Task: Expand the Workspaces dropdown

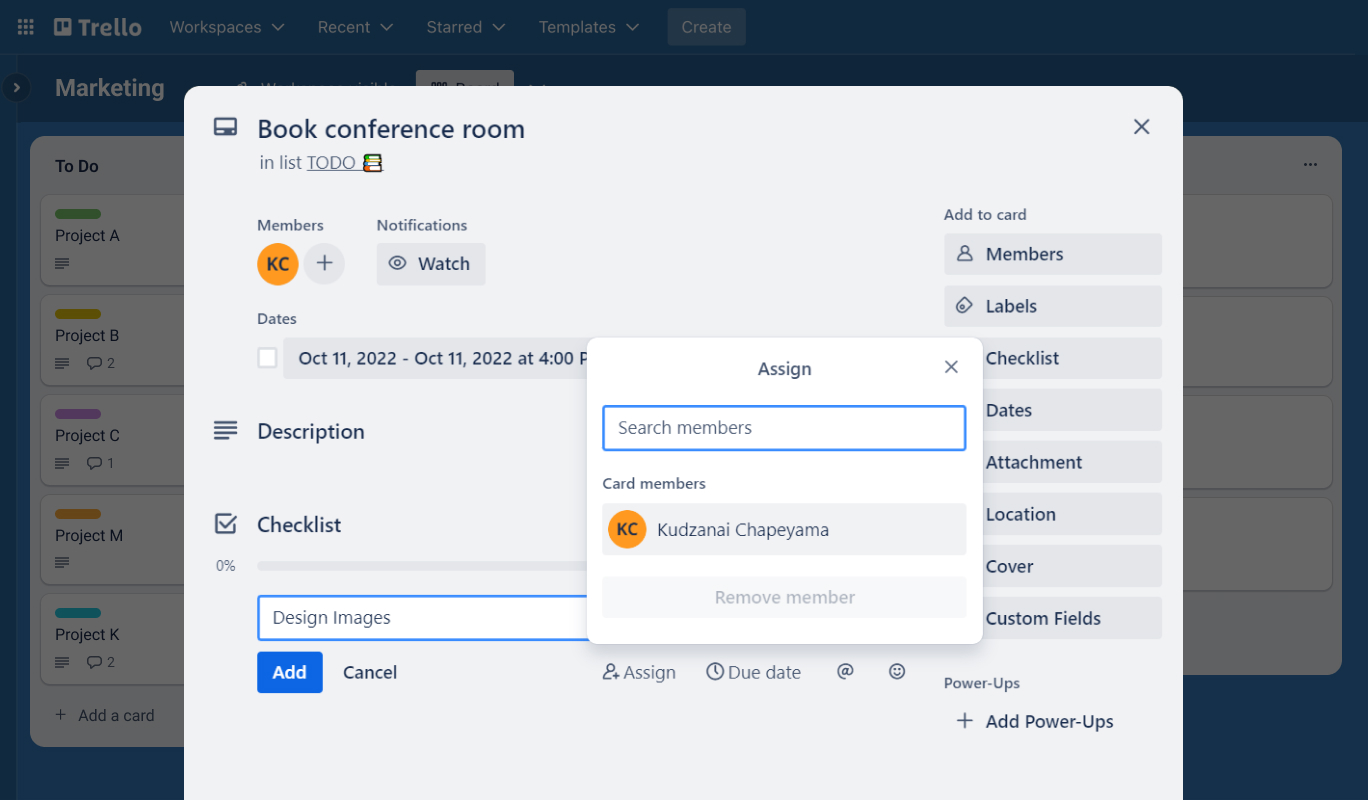Action: tap(227, 27)
